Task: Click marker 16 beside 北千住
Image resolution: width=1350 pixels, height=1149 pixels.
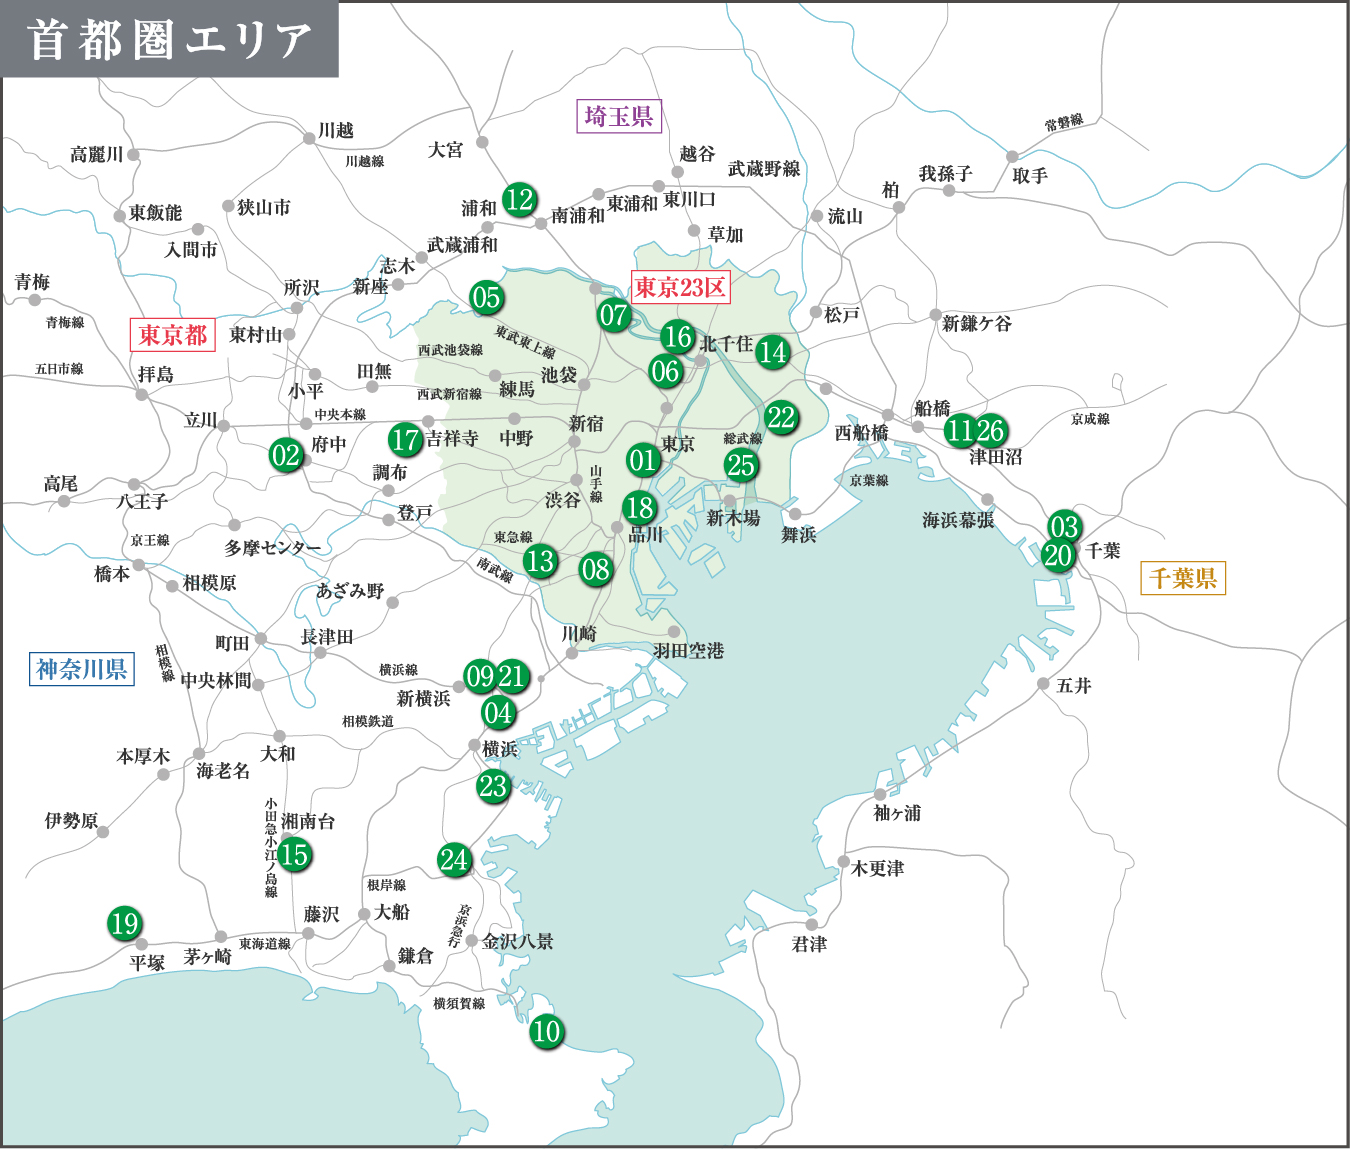Action: pyautogui.click(x=678, y=337)
